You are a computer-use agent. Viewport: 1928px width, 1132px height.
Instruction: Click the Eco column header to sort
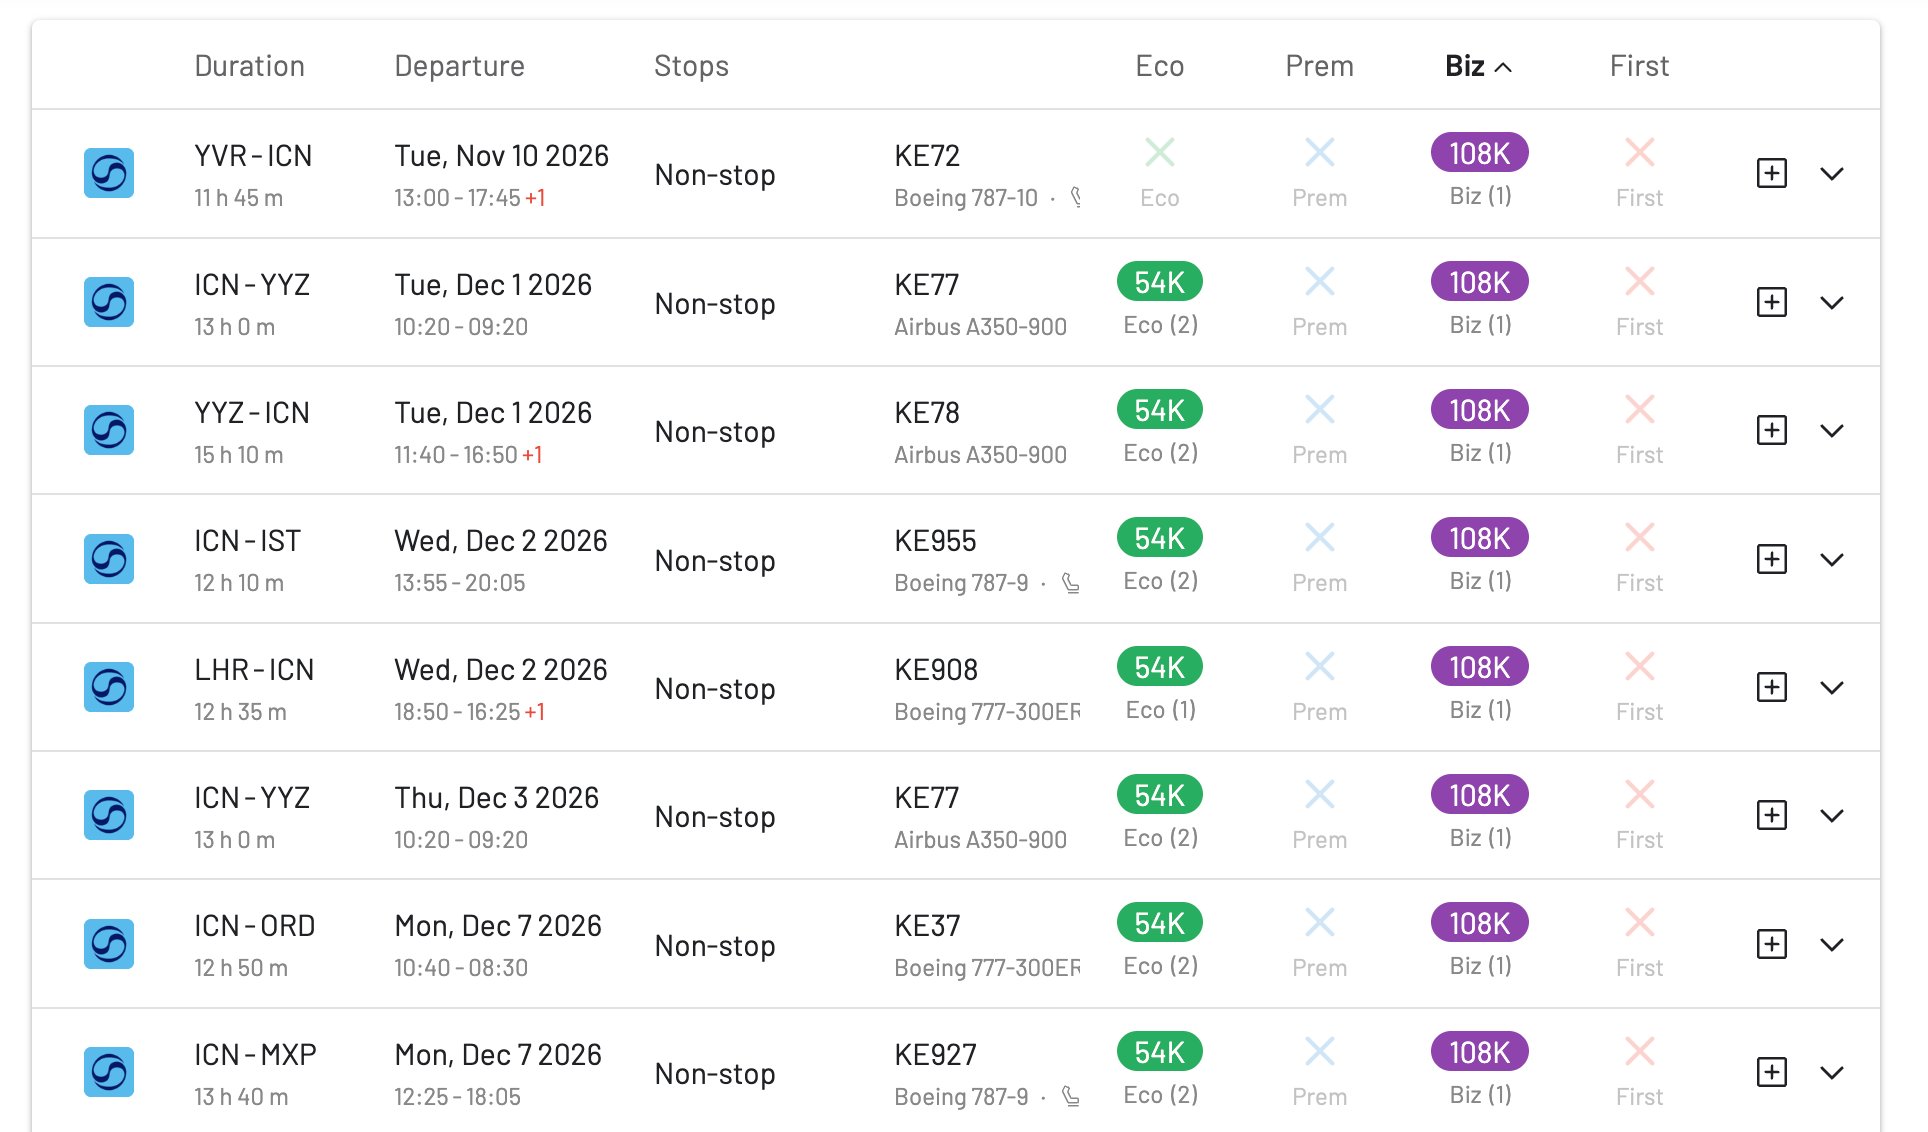pyautogui.click(x=1159, y=66)
